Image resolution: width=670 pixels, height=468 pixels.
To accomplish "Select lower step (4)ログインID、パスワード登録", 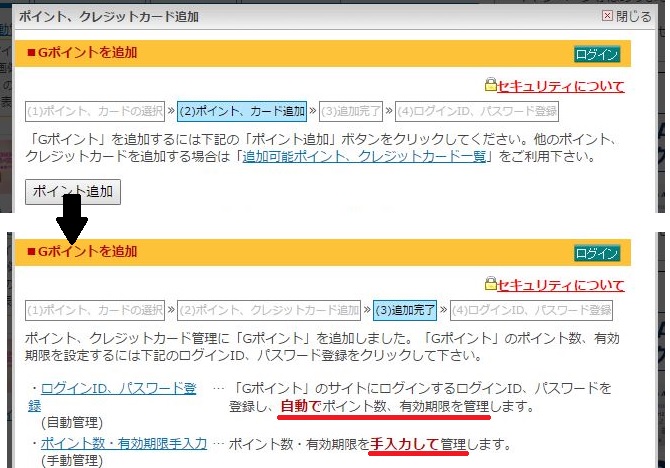I will pyautogui.click(x=532, y=310).
